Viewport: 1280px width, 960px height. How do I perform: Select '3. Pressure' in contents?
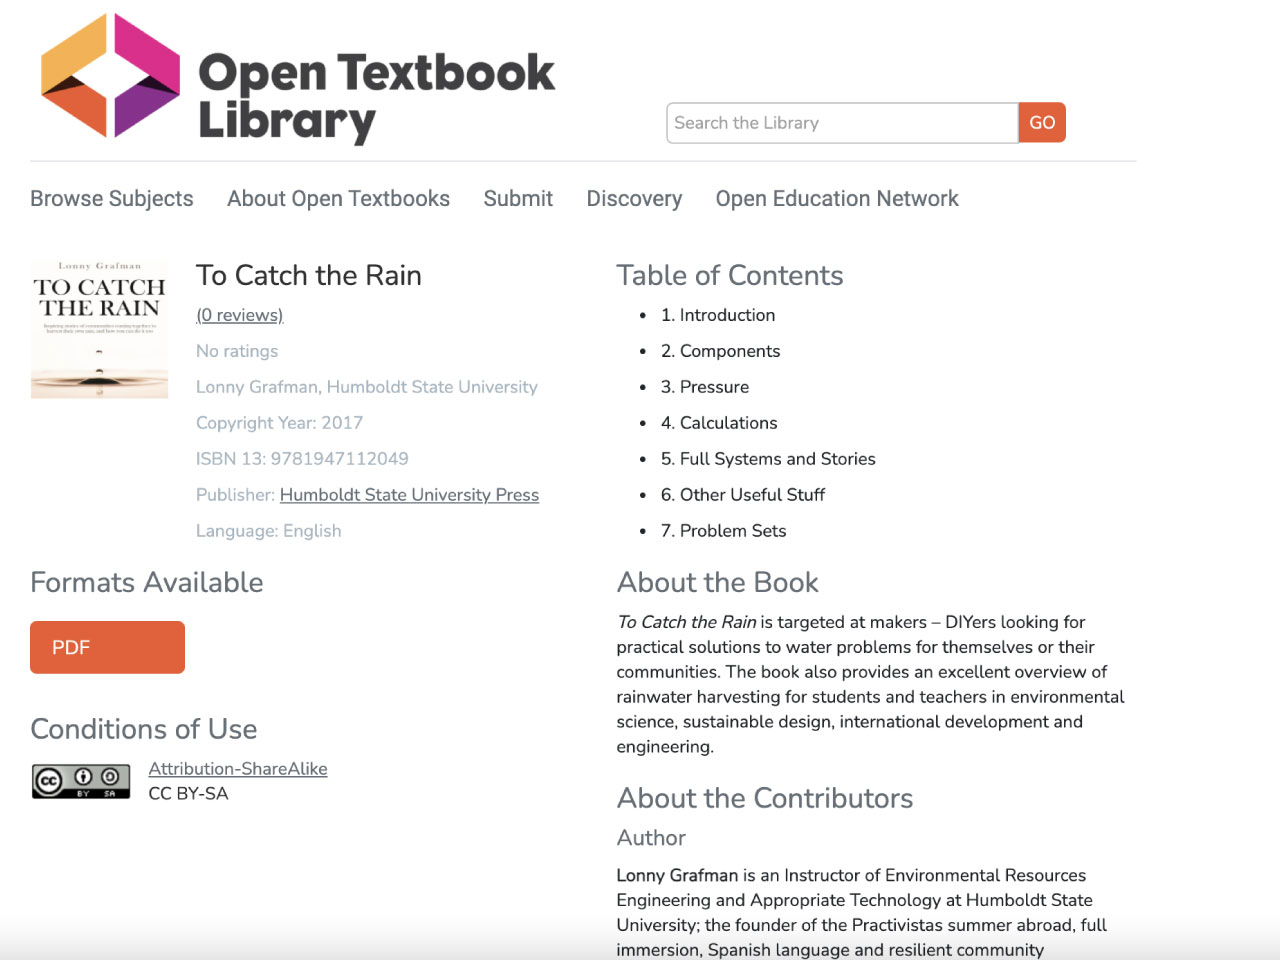point(705,387)
